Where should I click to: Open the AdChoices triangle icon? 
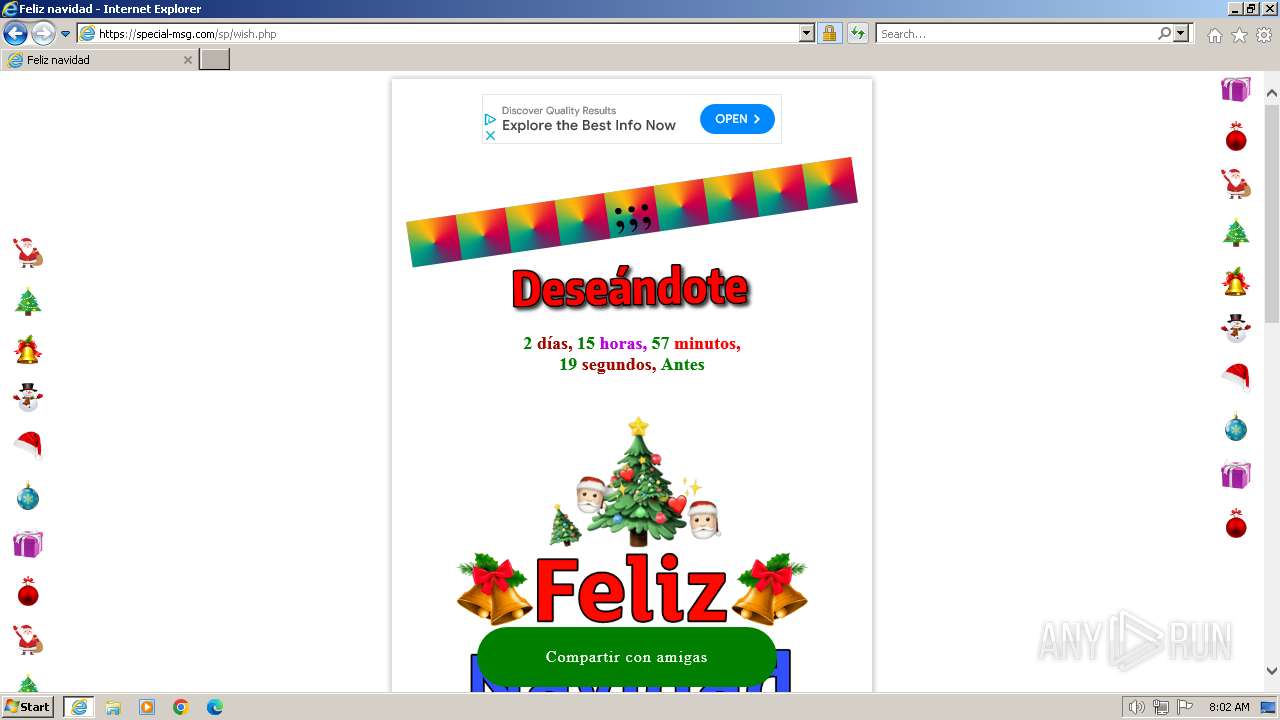(x=490, y=119)
